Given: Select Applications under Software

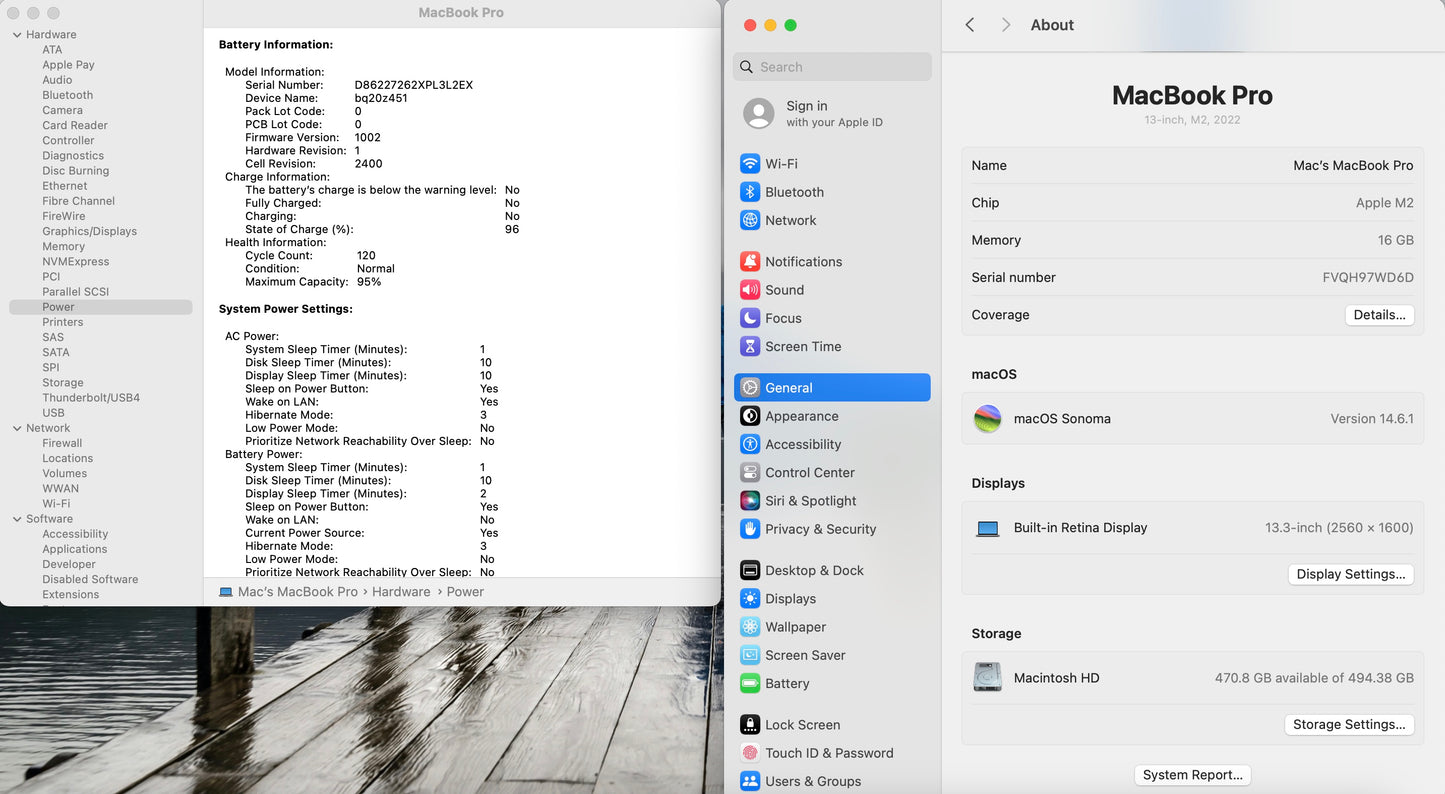Looking at the screenshot, I should pos(74,549).
